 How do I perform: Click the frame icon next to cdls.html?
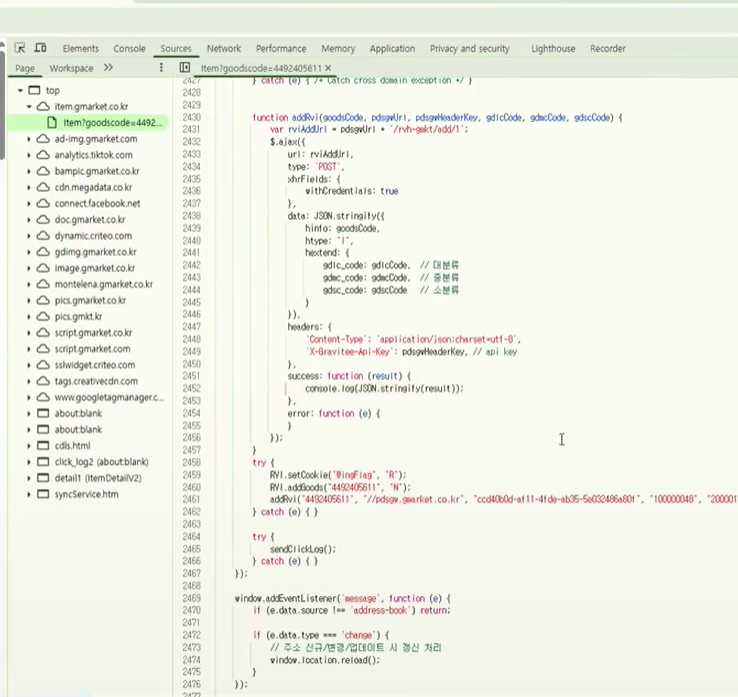43,446
